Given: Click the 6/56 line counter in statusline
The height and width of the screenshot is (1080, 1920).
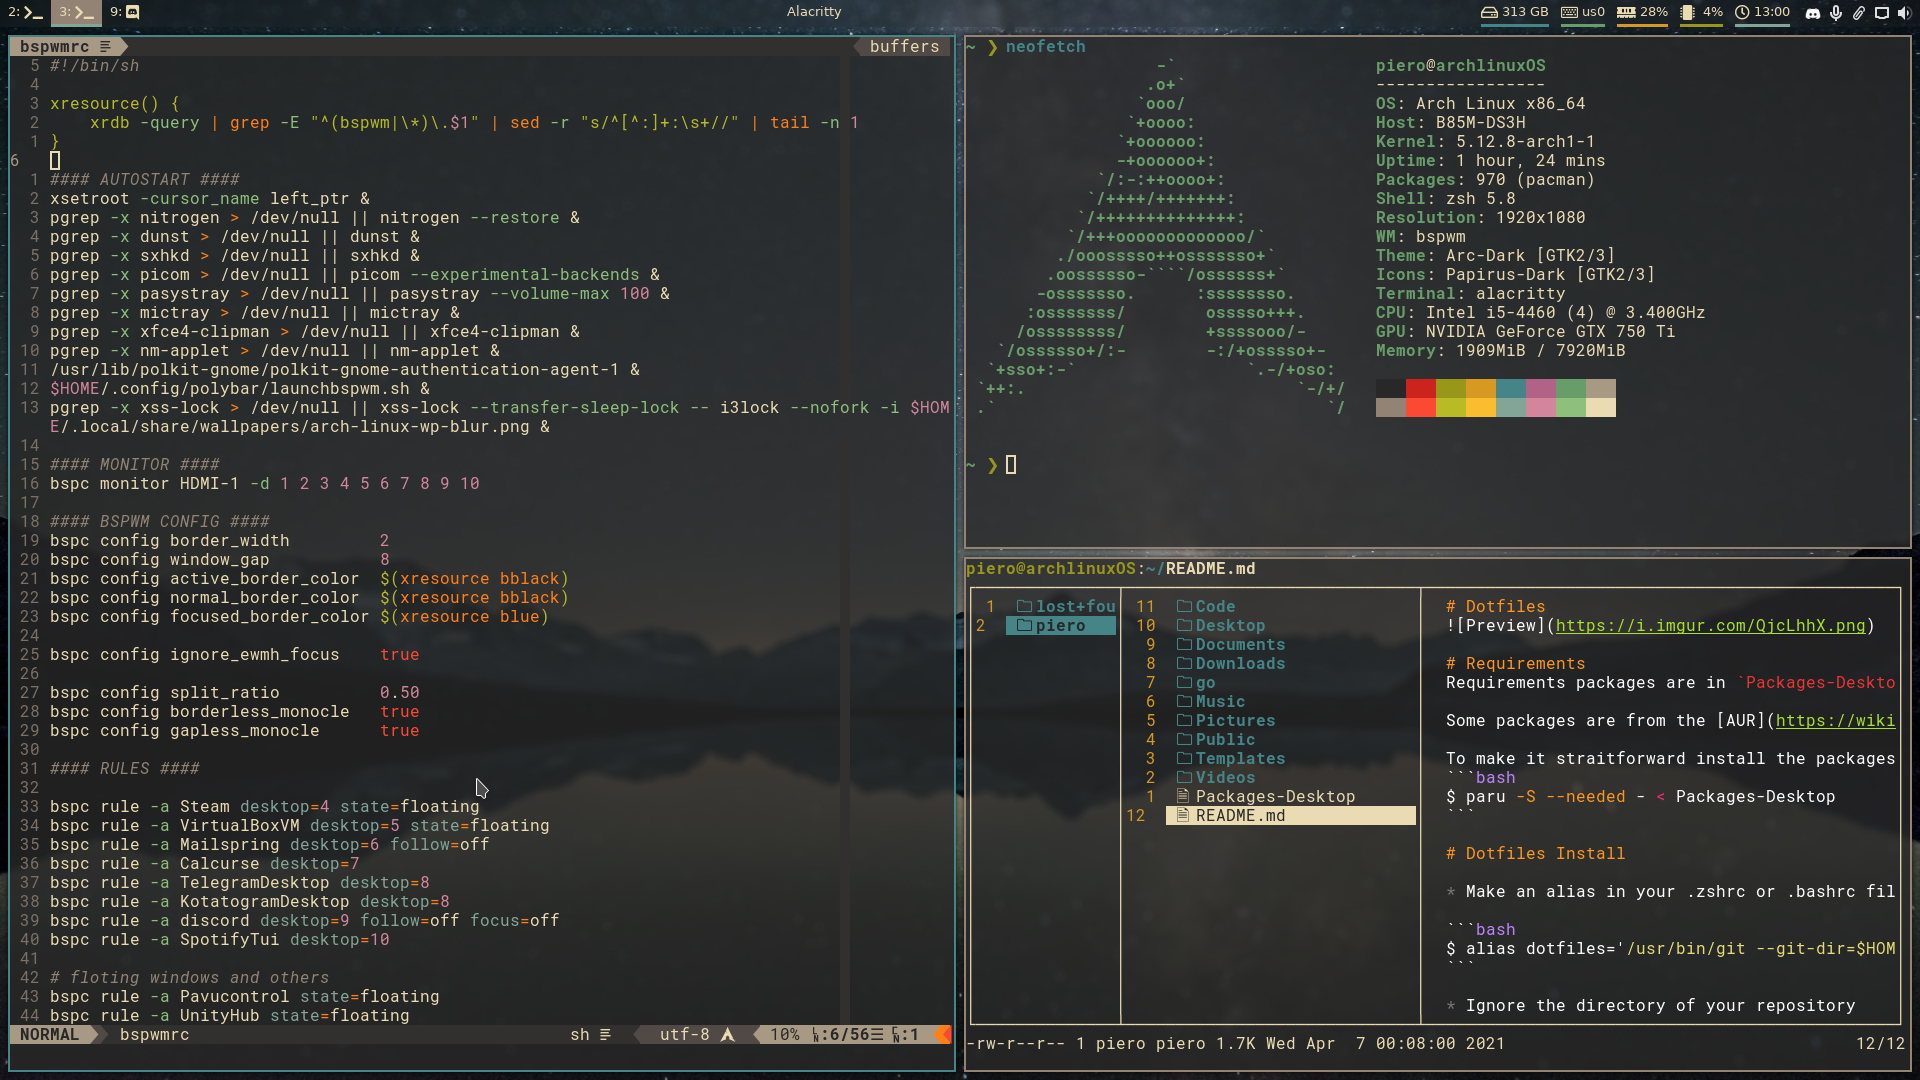Looking at the screenshot, I should pyautogui.click(x=847, y=1034).
